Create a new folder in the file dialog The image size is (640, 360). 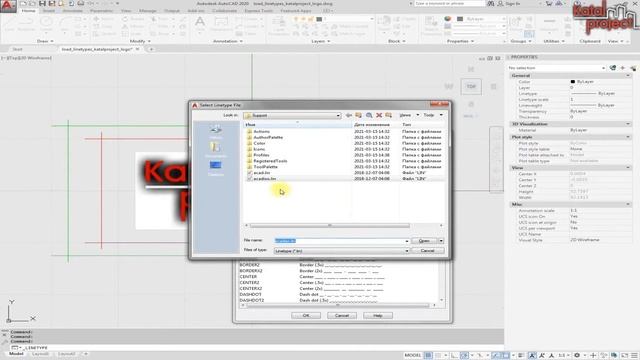click(389, 116)
